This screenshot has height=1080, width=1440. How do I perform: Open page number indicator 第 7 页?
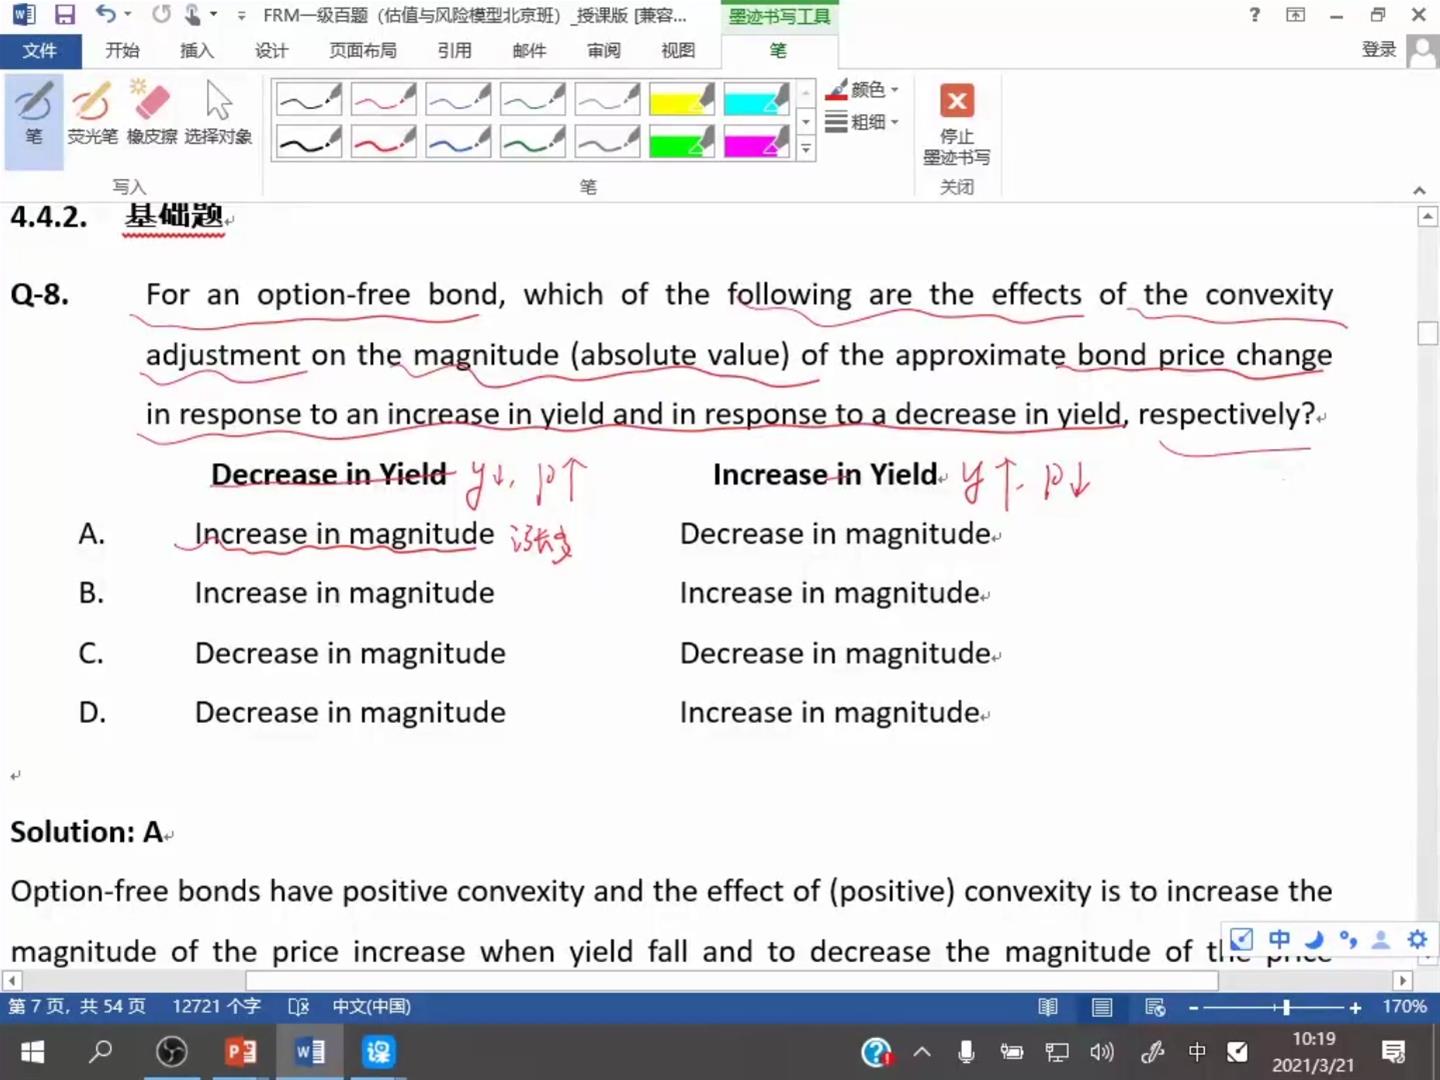[x=77, y=1006]
